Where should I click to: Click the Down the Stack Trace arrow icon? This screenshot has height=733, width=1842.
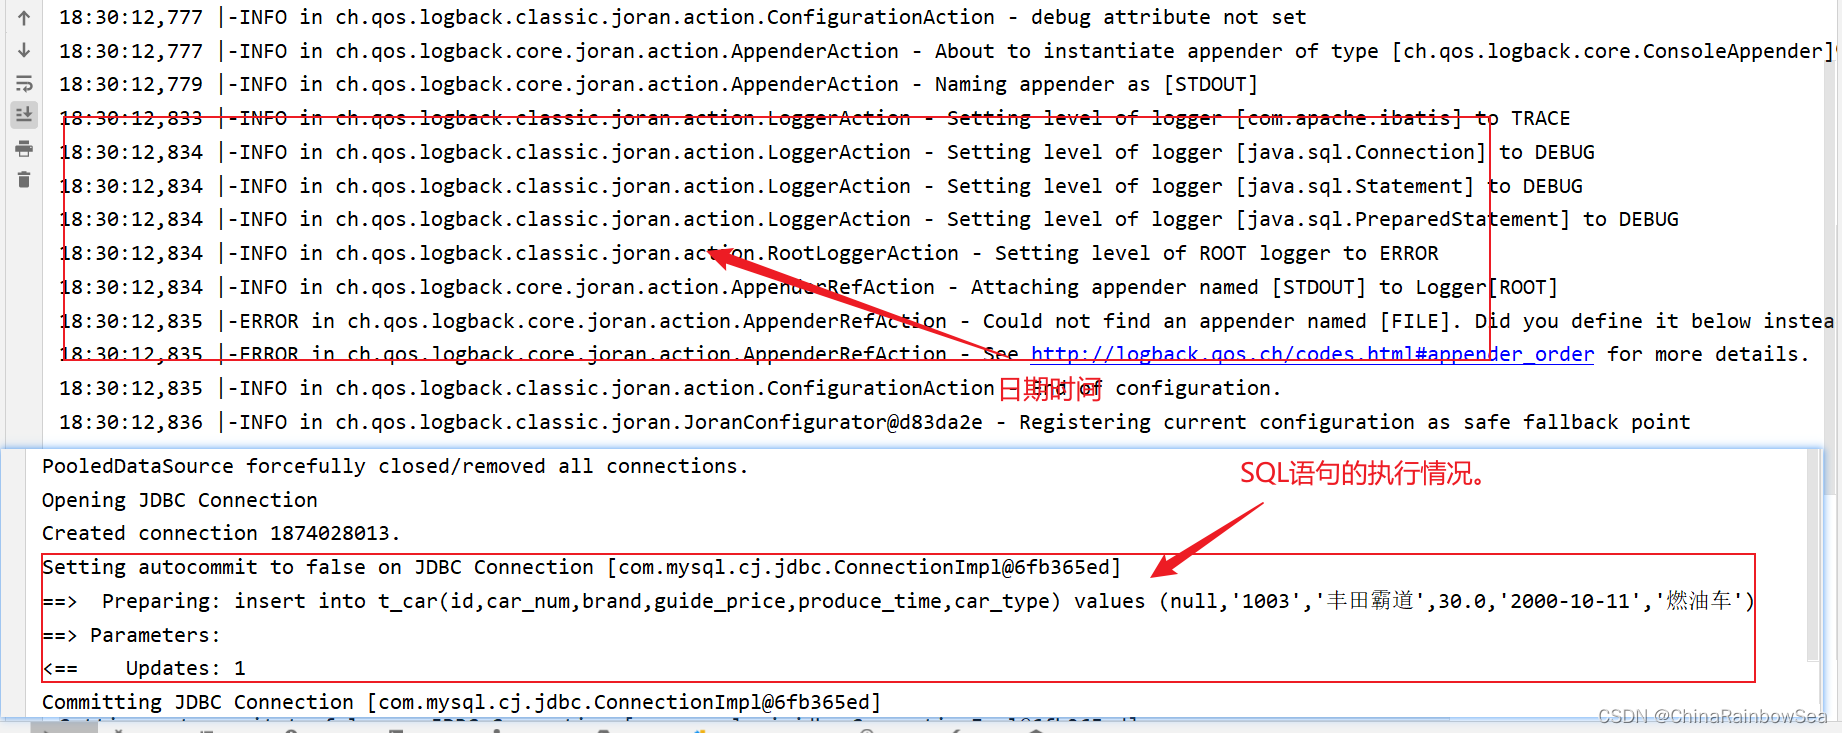pos(24,50)
